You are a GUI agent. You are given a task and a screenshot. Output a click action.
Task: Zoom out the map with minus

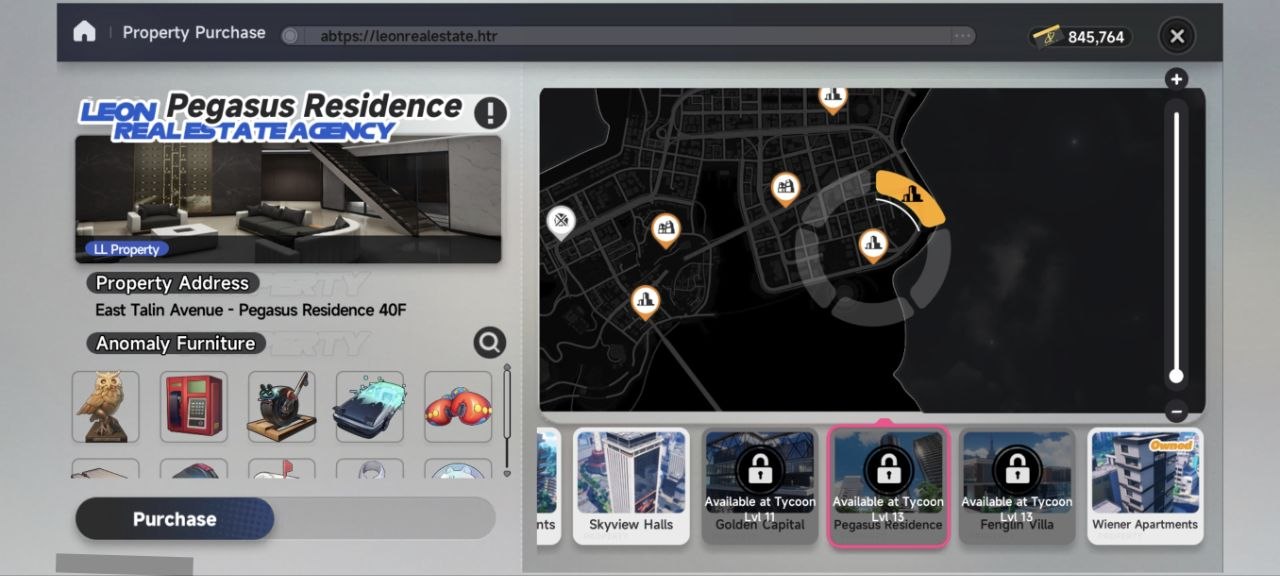pos(1176,411)
